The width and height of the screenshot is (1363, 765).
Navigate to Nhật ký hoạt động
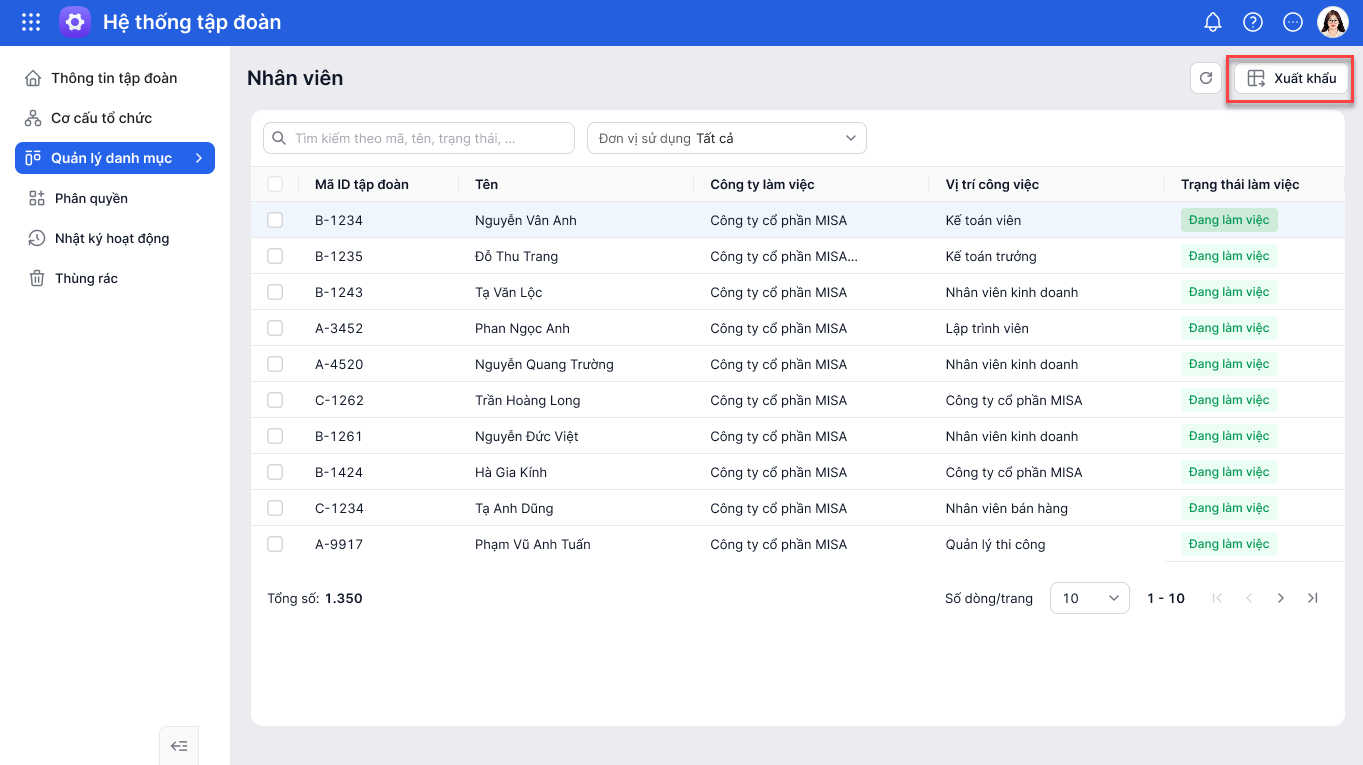click(x=111, y=238)
